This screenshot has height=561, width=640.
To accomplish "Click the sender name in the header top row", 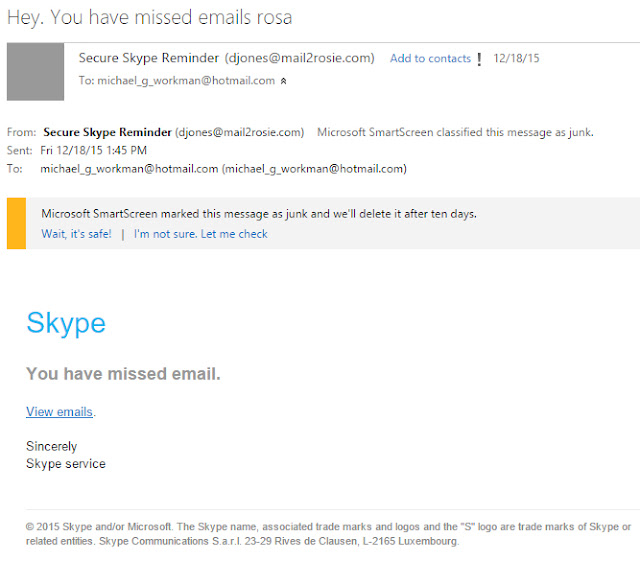I will pyautogui.click(x=150, y=58).
